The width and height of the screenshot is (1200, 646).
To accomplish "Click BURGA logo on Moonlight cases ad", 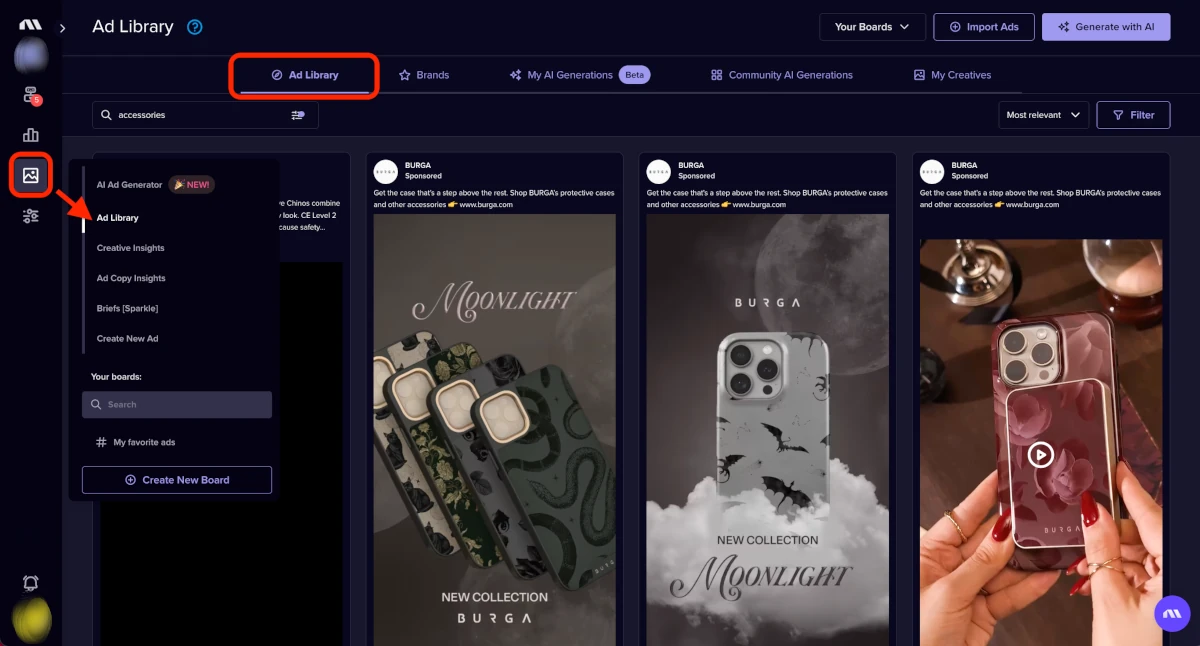I will point(385,171).
